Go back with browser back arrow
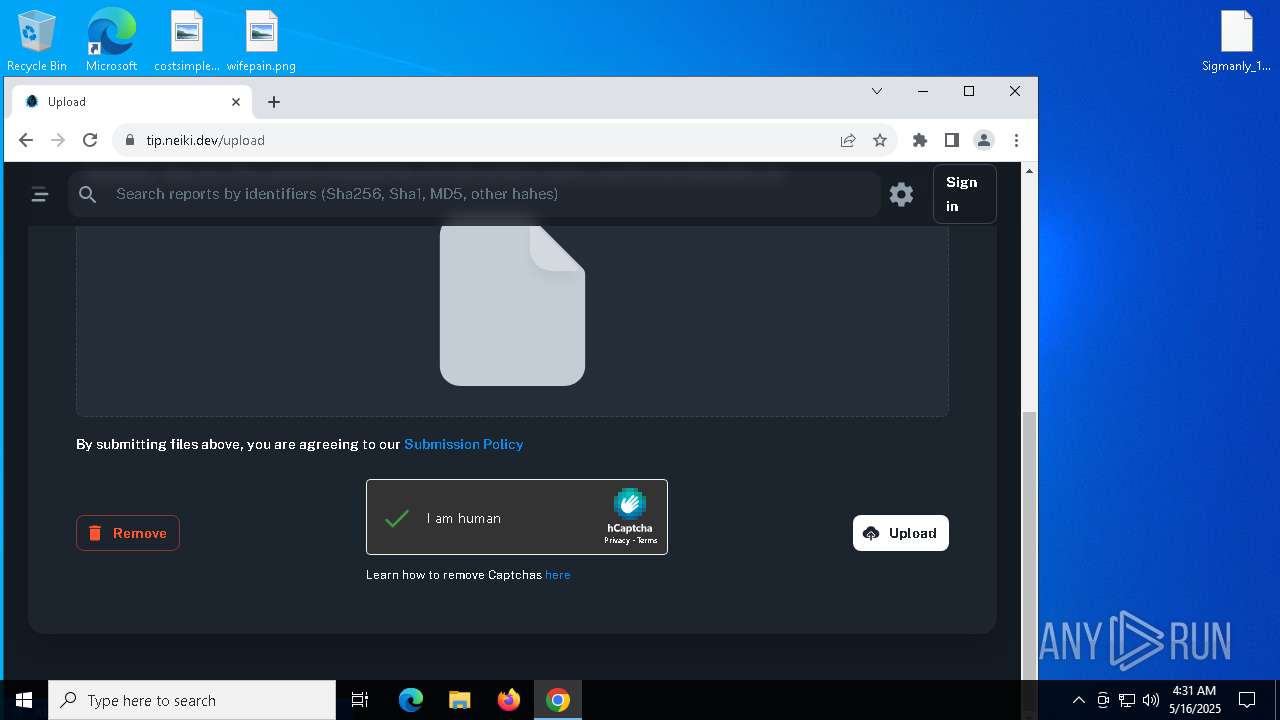The height and width of the screenshot is (720, 1280). (26, 140)
